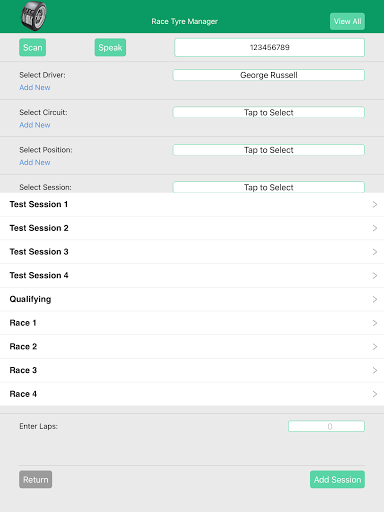
Task: Go back using the Return button
Action: point(35,479)
